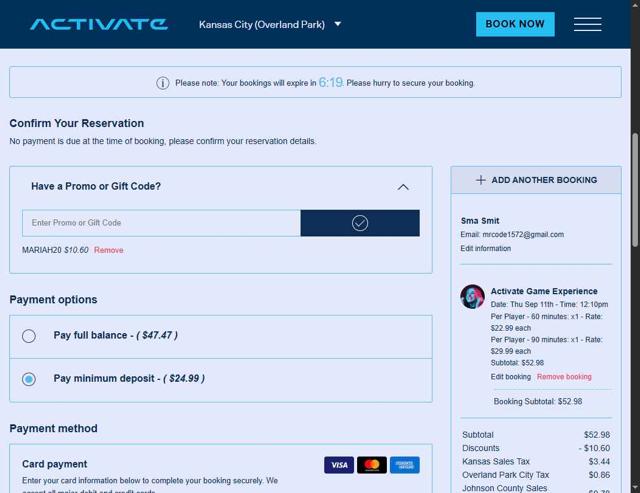Click the American Express icon
The width and height of the screenshot is (640, 493).
pos(404,465)
